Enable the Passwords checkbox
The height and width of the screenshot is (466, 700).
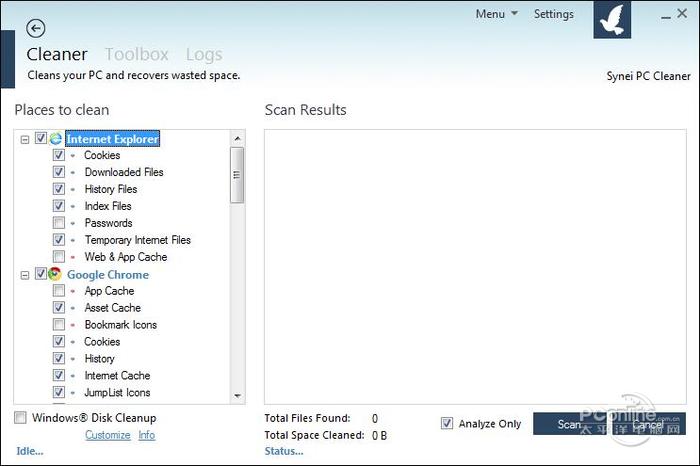[x=58, y=223]
